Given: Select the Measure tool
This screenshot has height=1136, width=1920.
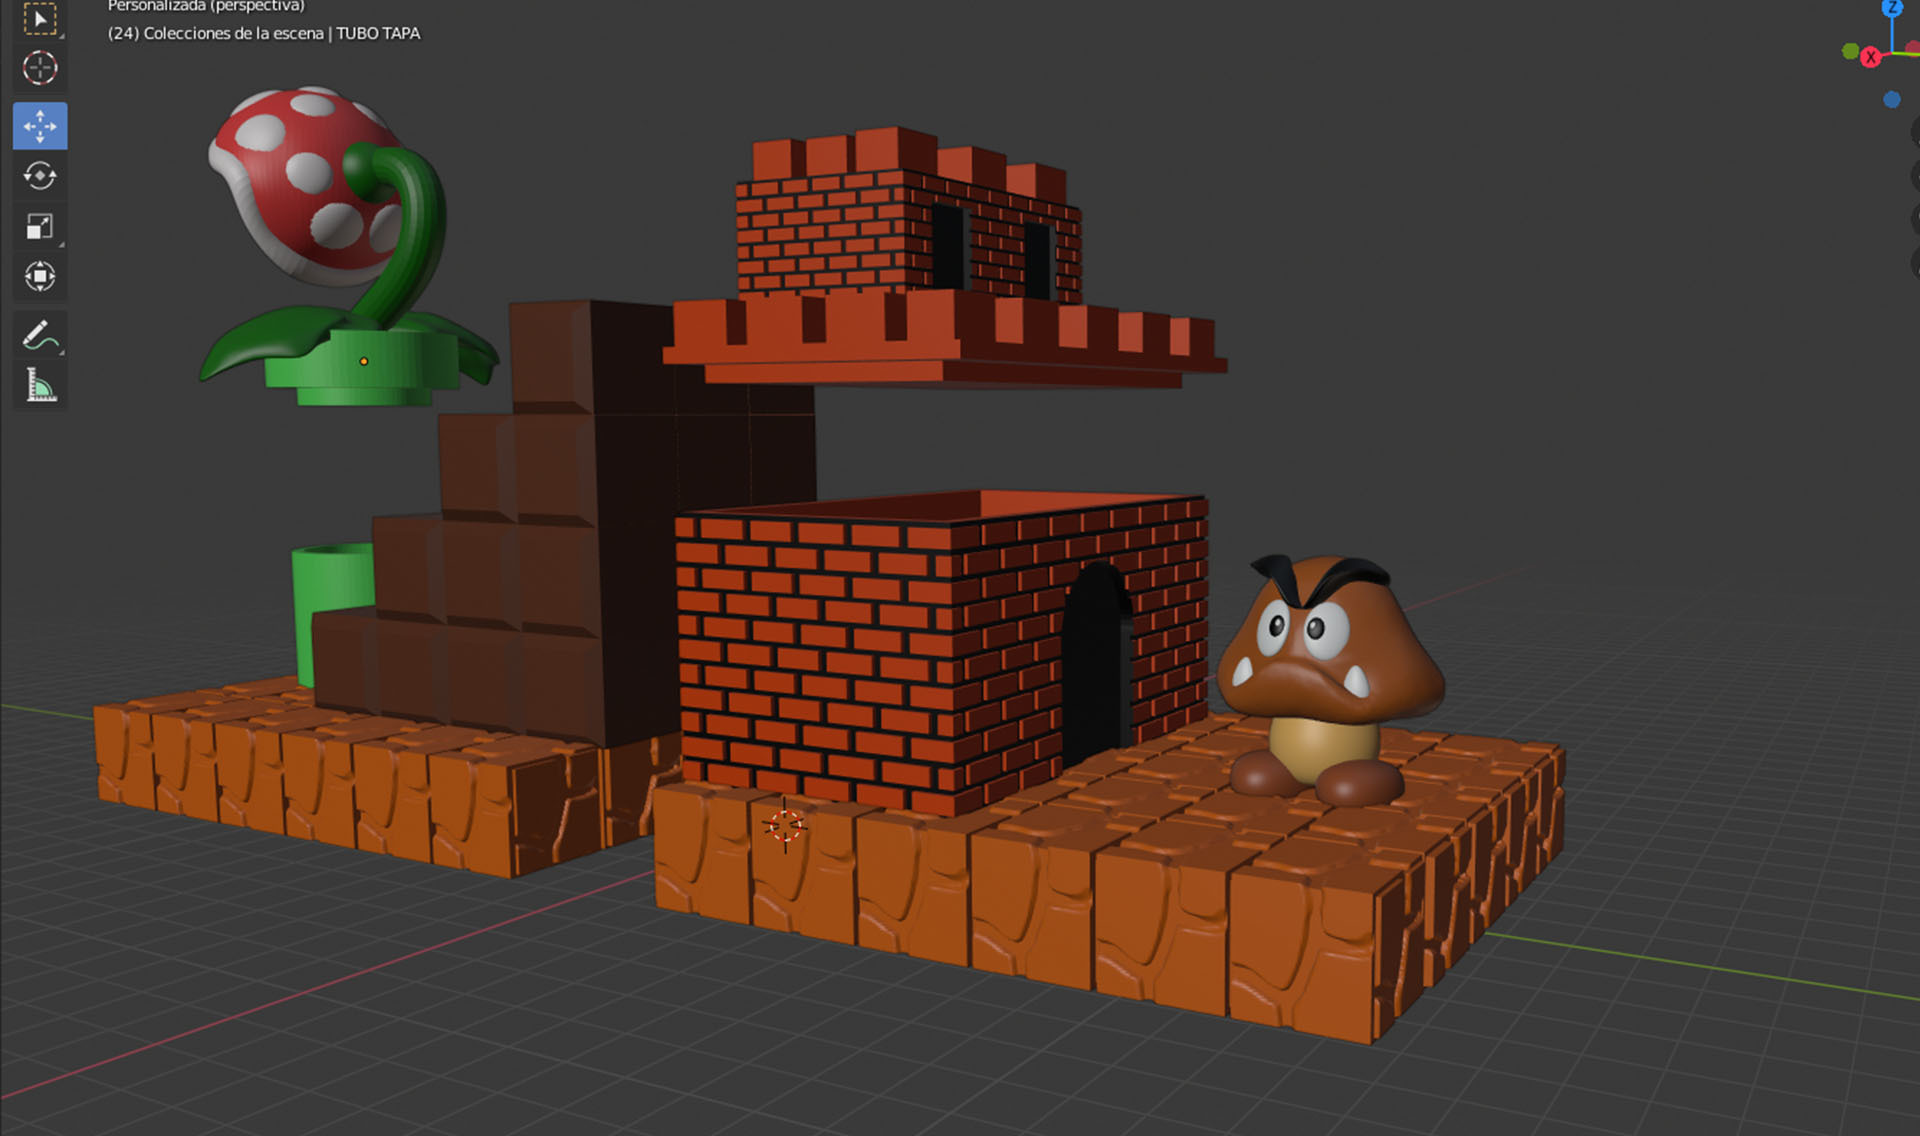Looking at the screenshot, I should coord(40,384).
